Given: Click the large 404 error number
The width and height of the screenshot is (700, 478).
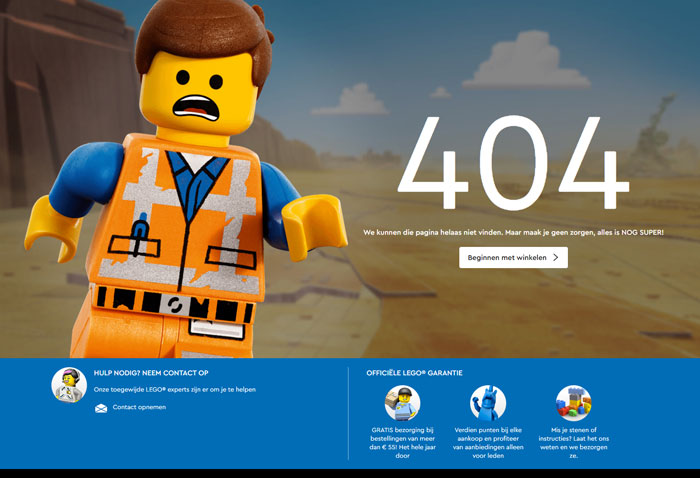Looking at the screenshot, I should 513,163.
